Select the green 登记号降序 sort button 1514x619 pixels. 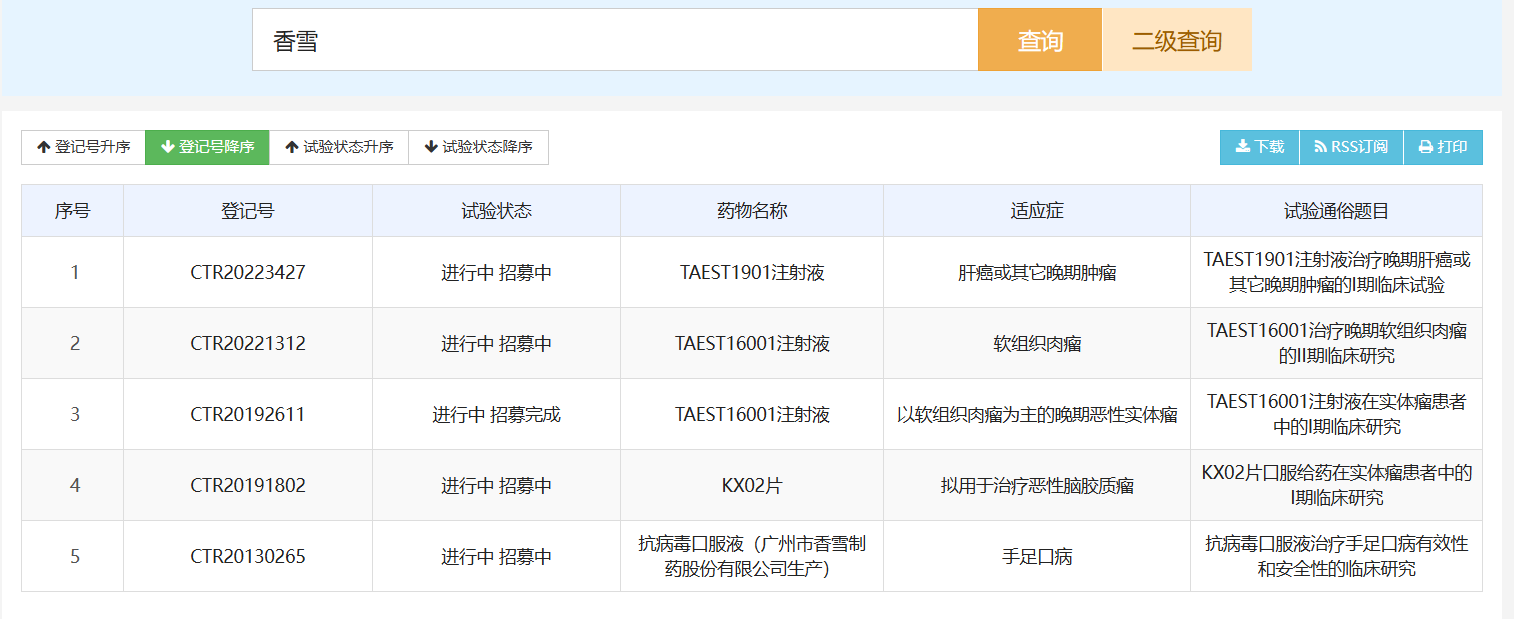(x=207, y=147)
